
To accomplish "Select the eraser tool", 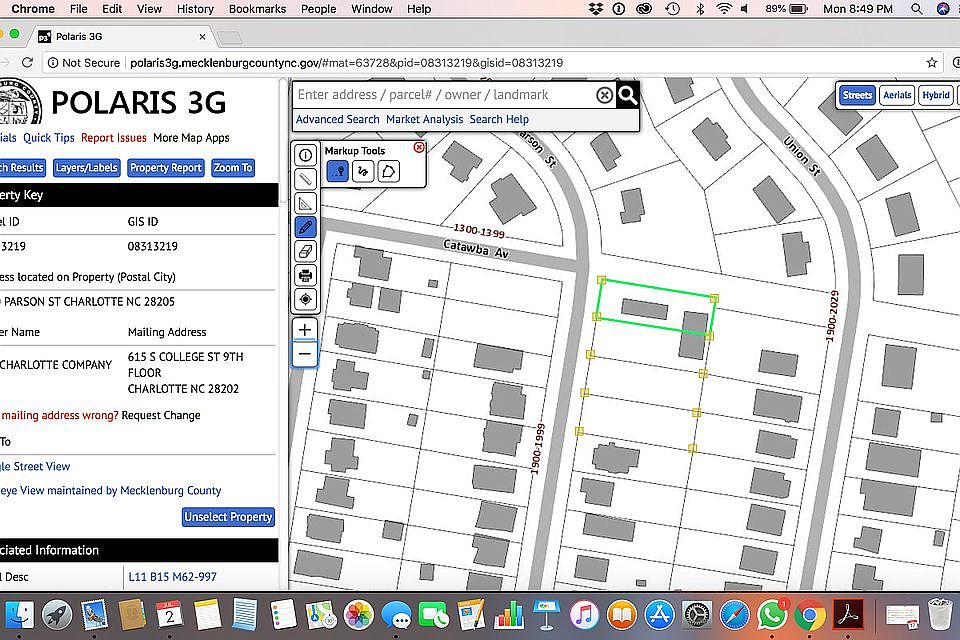I will pos(305,251).
